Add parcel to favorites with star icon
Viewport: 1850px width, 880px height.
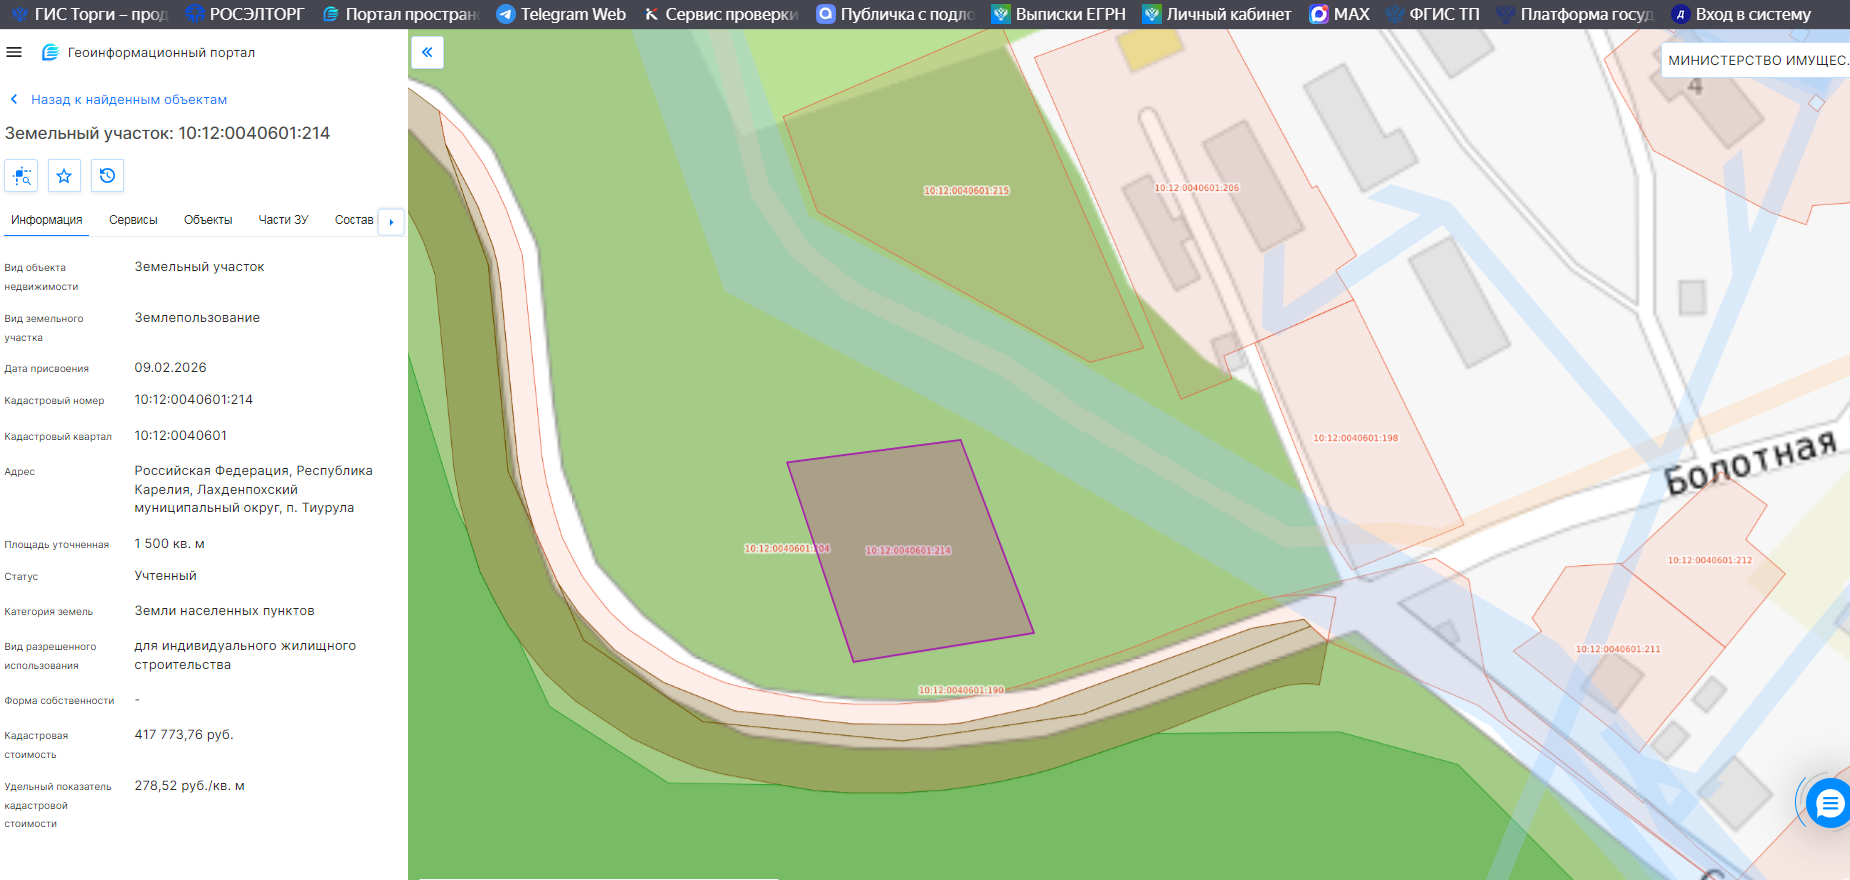click(64, 176)
